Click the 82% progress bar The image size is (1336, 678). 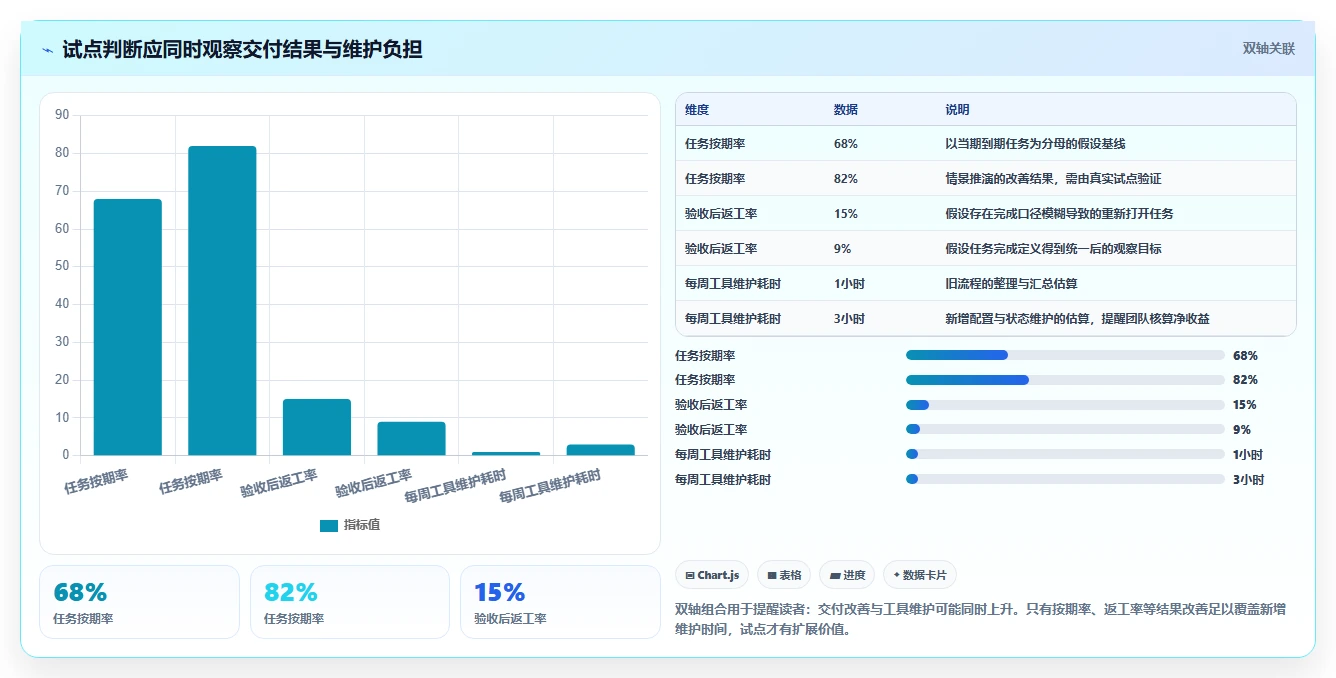pos(1065,380)
